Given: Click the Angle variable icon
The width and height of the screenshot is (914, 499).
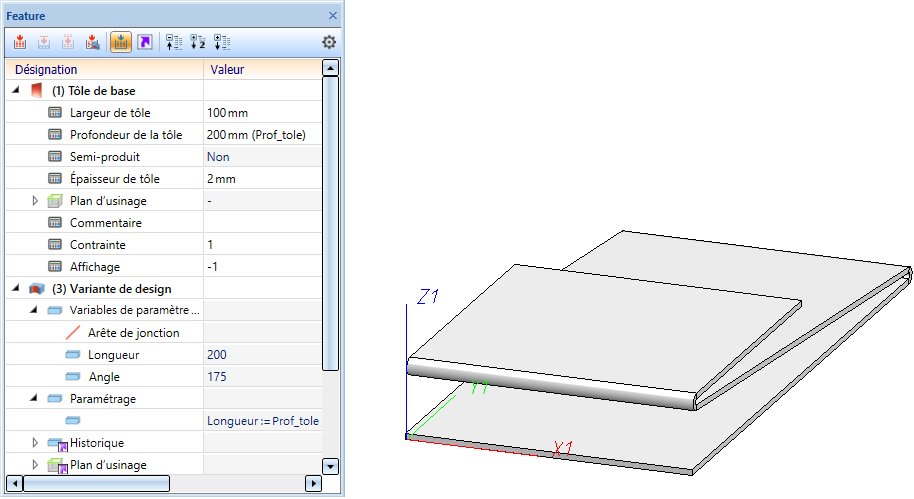Looking at the screenshot, I should [x=73, y=377].
